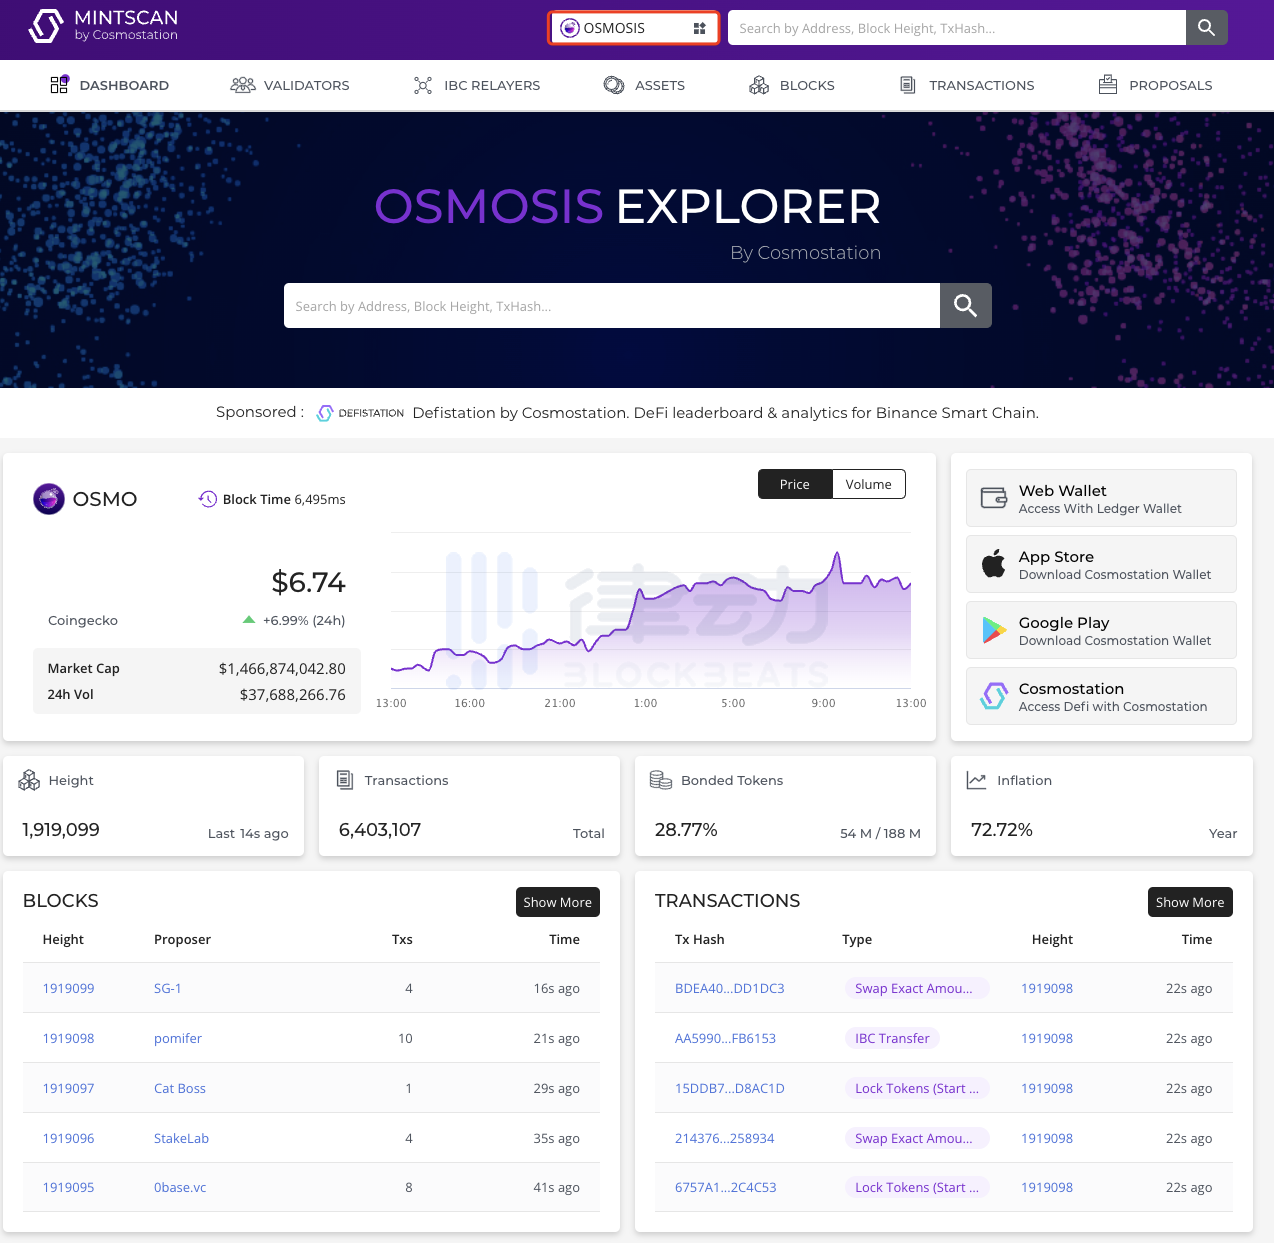Click the Mintscan logo icon
The width and height of the screenshot is (1274, 1243).
click(46, 26)
